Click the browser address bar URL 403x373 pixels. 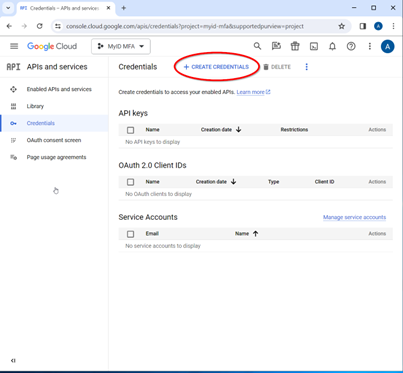(x=185, y=26)
